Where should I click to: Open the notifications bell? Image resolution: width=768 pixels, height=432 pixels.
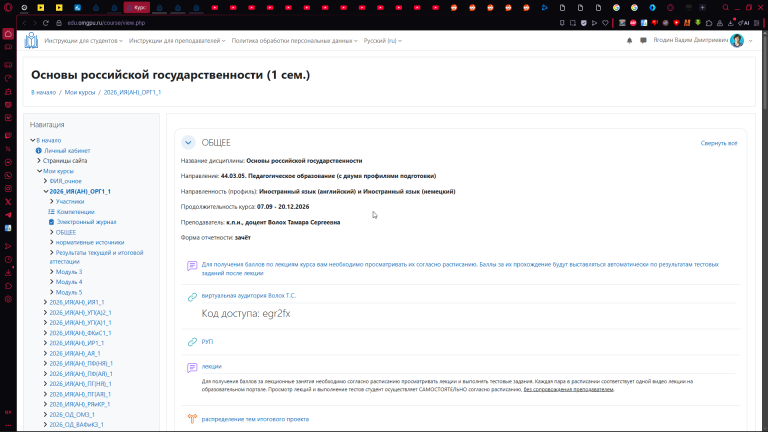coord(629,41)
